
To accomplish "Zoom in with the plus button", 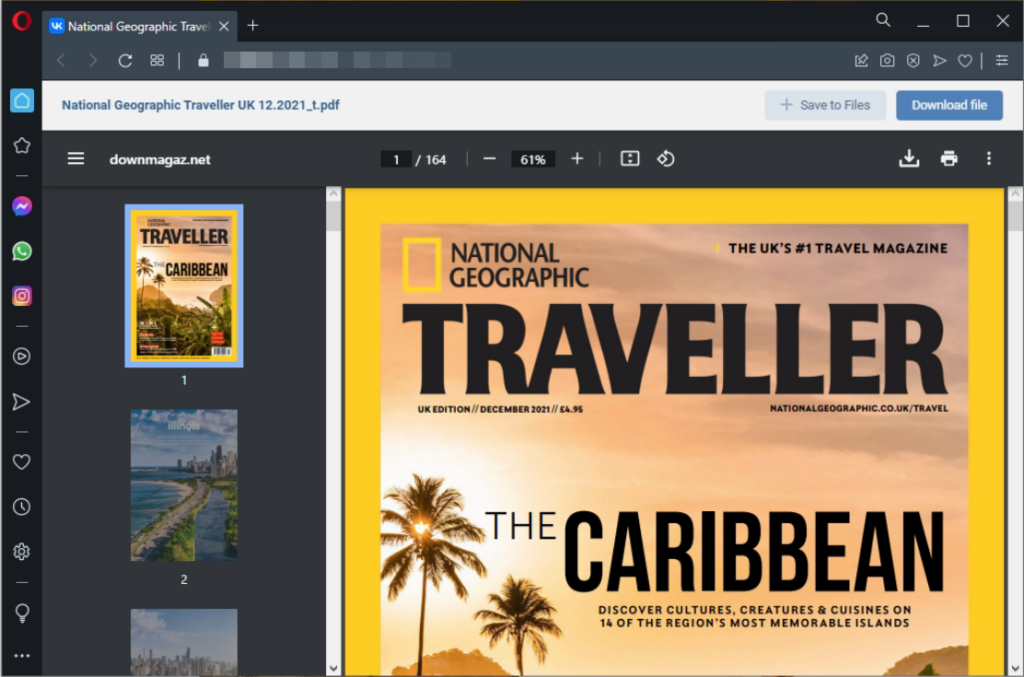I will tap(577, 159).
